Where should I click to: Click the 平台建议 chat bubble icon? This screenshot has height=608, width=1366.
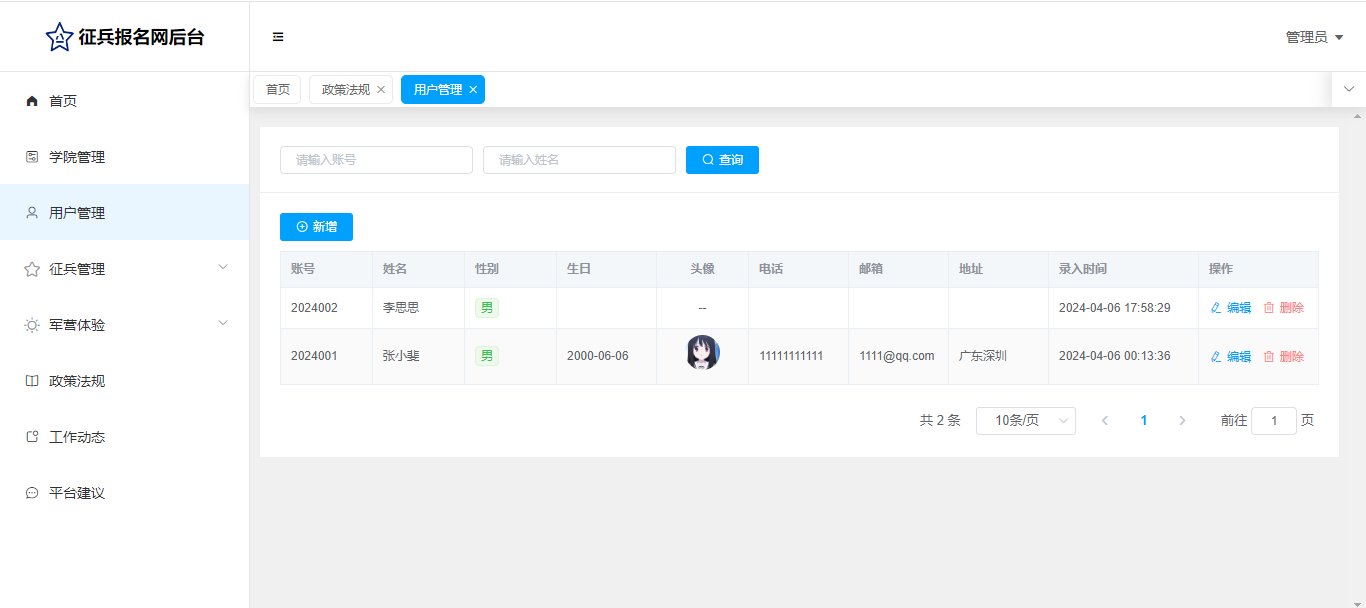pos(32,493)
